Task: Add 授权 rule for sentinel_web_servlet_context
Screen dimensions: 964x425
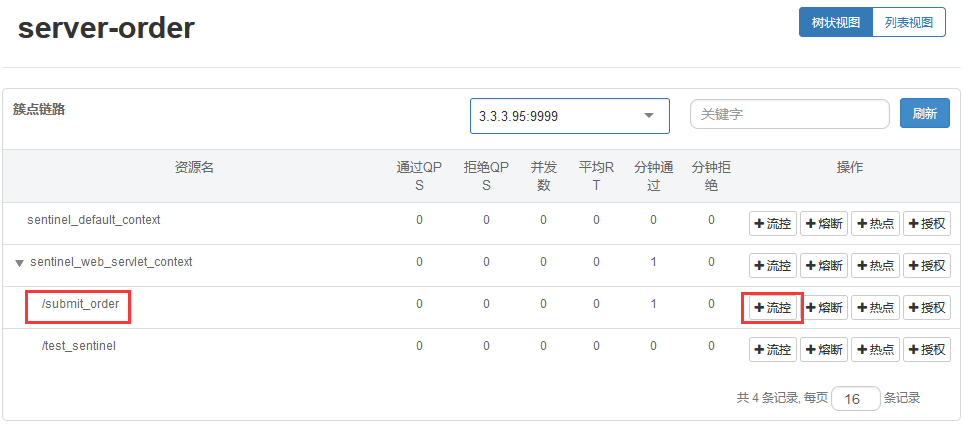Action: [927, 266]
